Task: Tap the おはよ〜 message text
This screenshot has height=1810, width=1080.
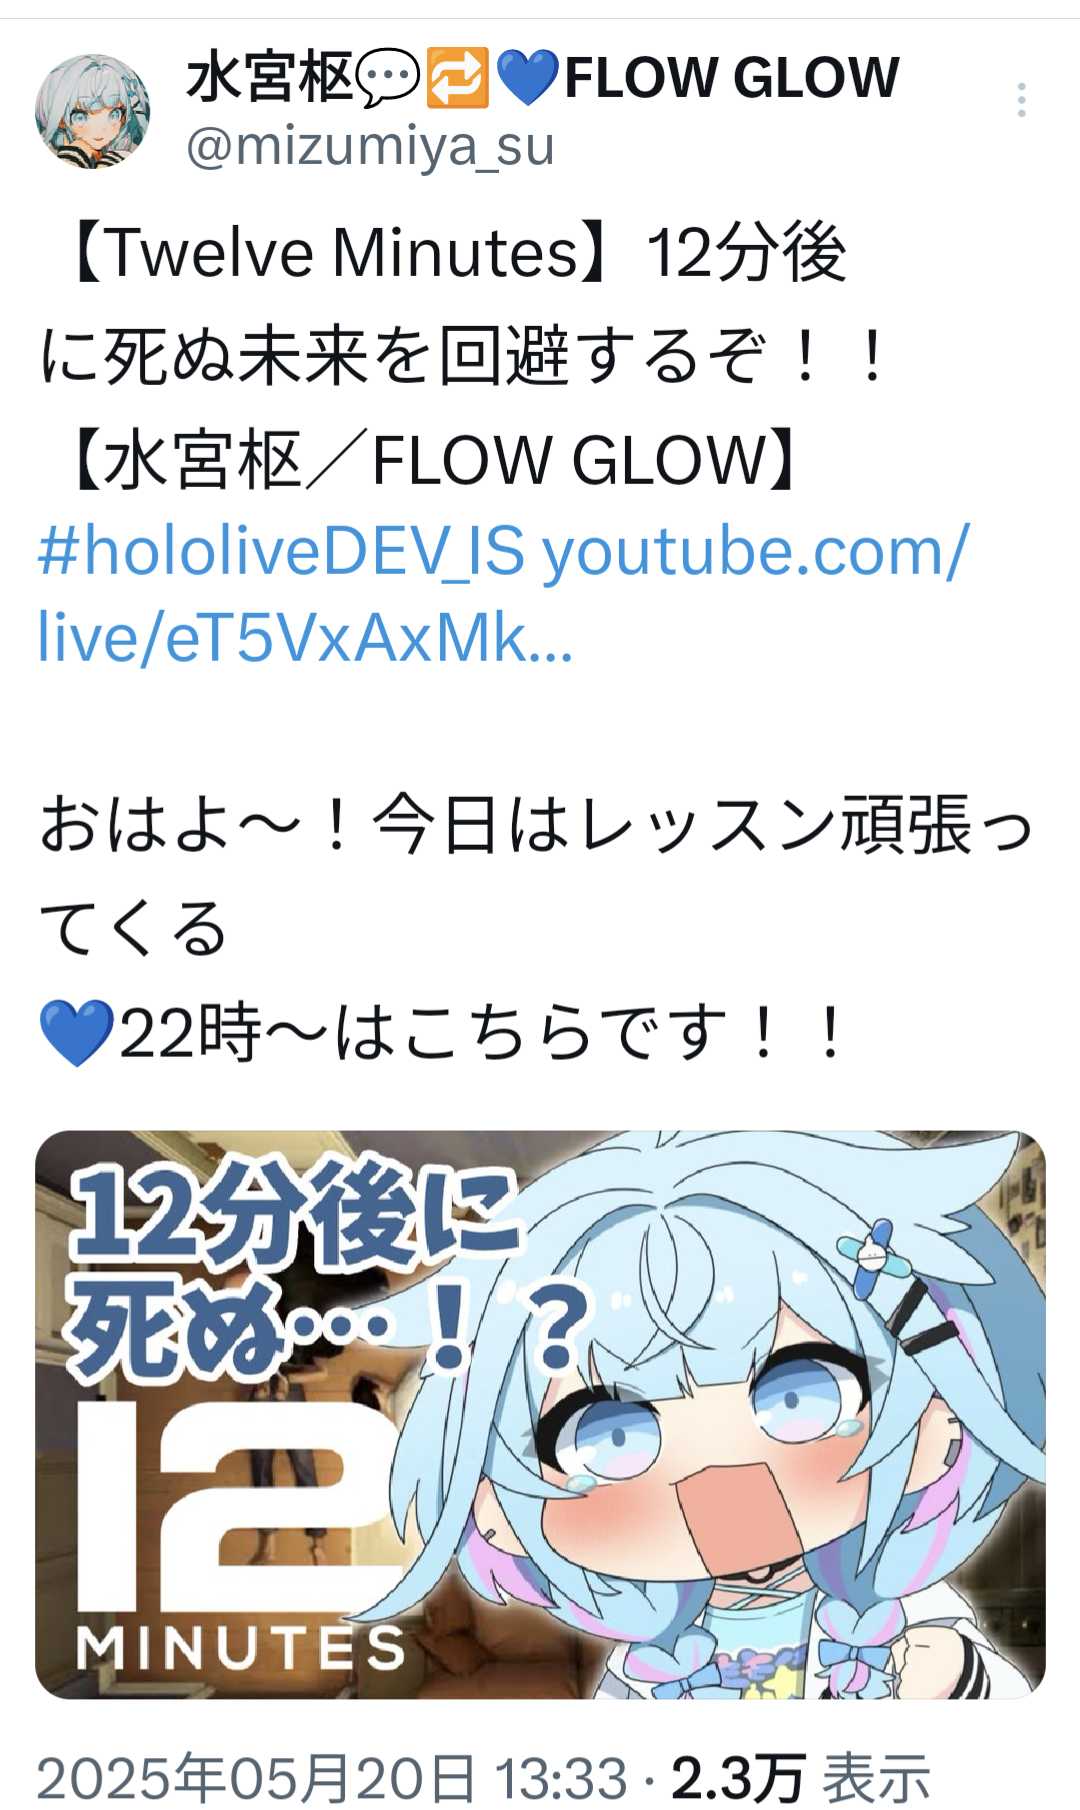Action: tap(535, 877)
